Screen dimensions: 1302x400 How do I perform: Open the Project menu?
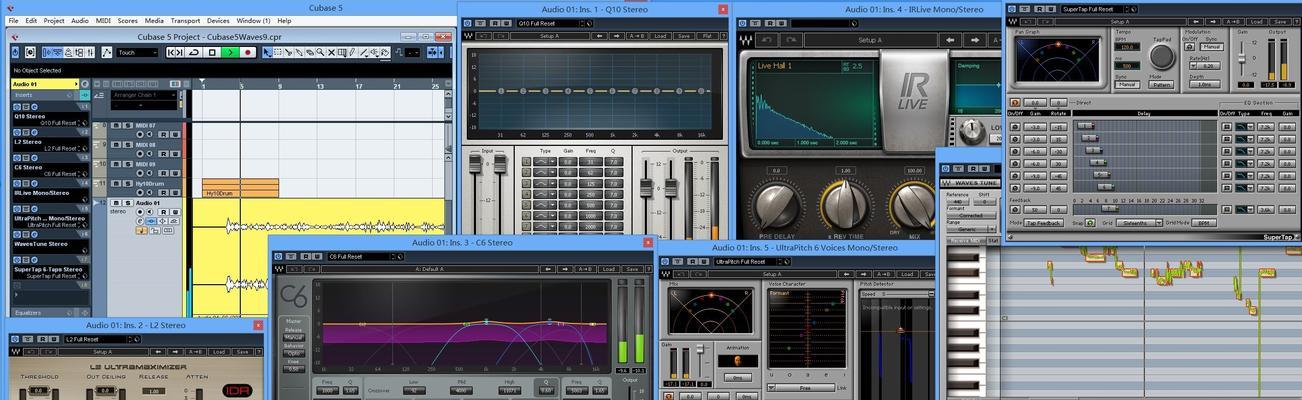pyautogui.click(x=54, y=20)
